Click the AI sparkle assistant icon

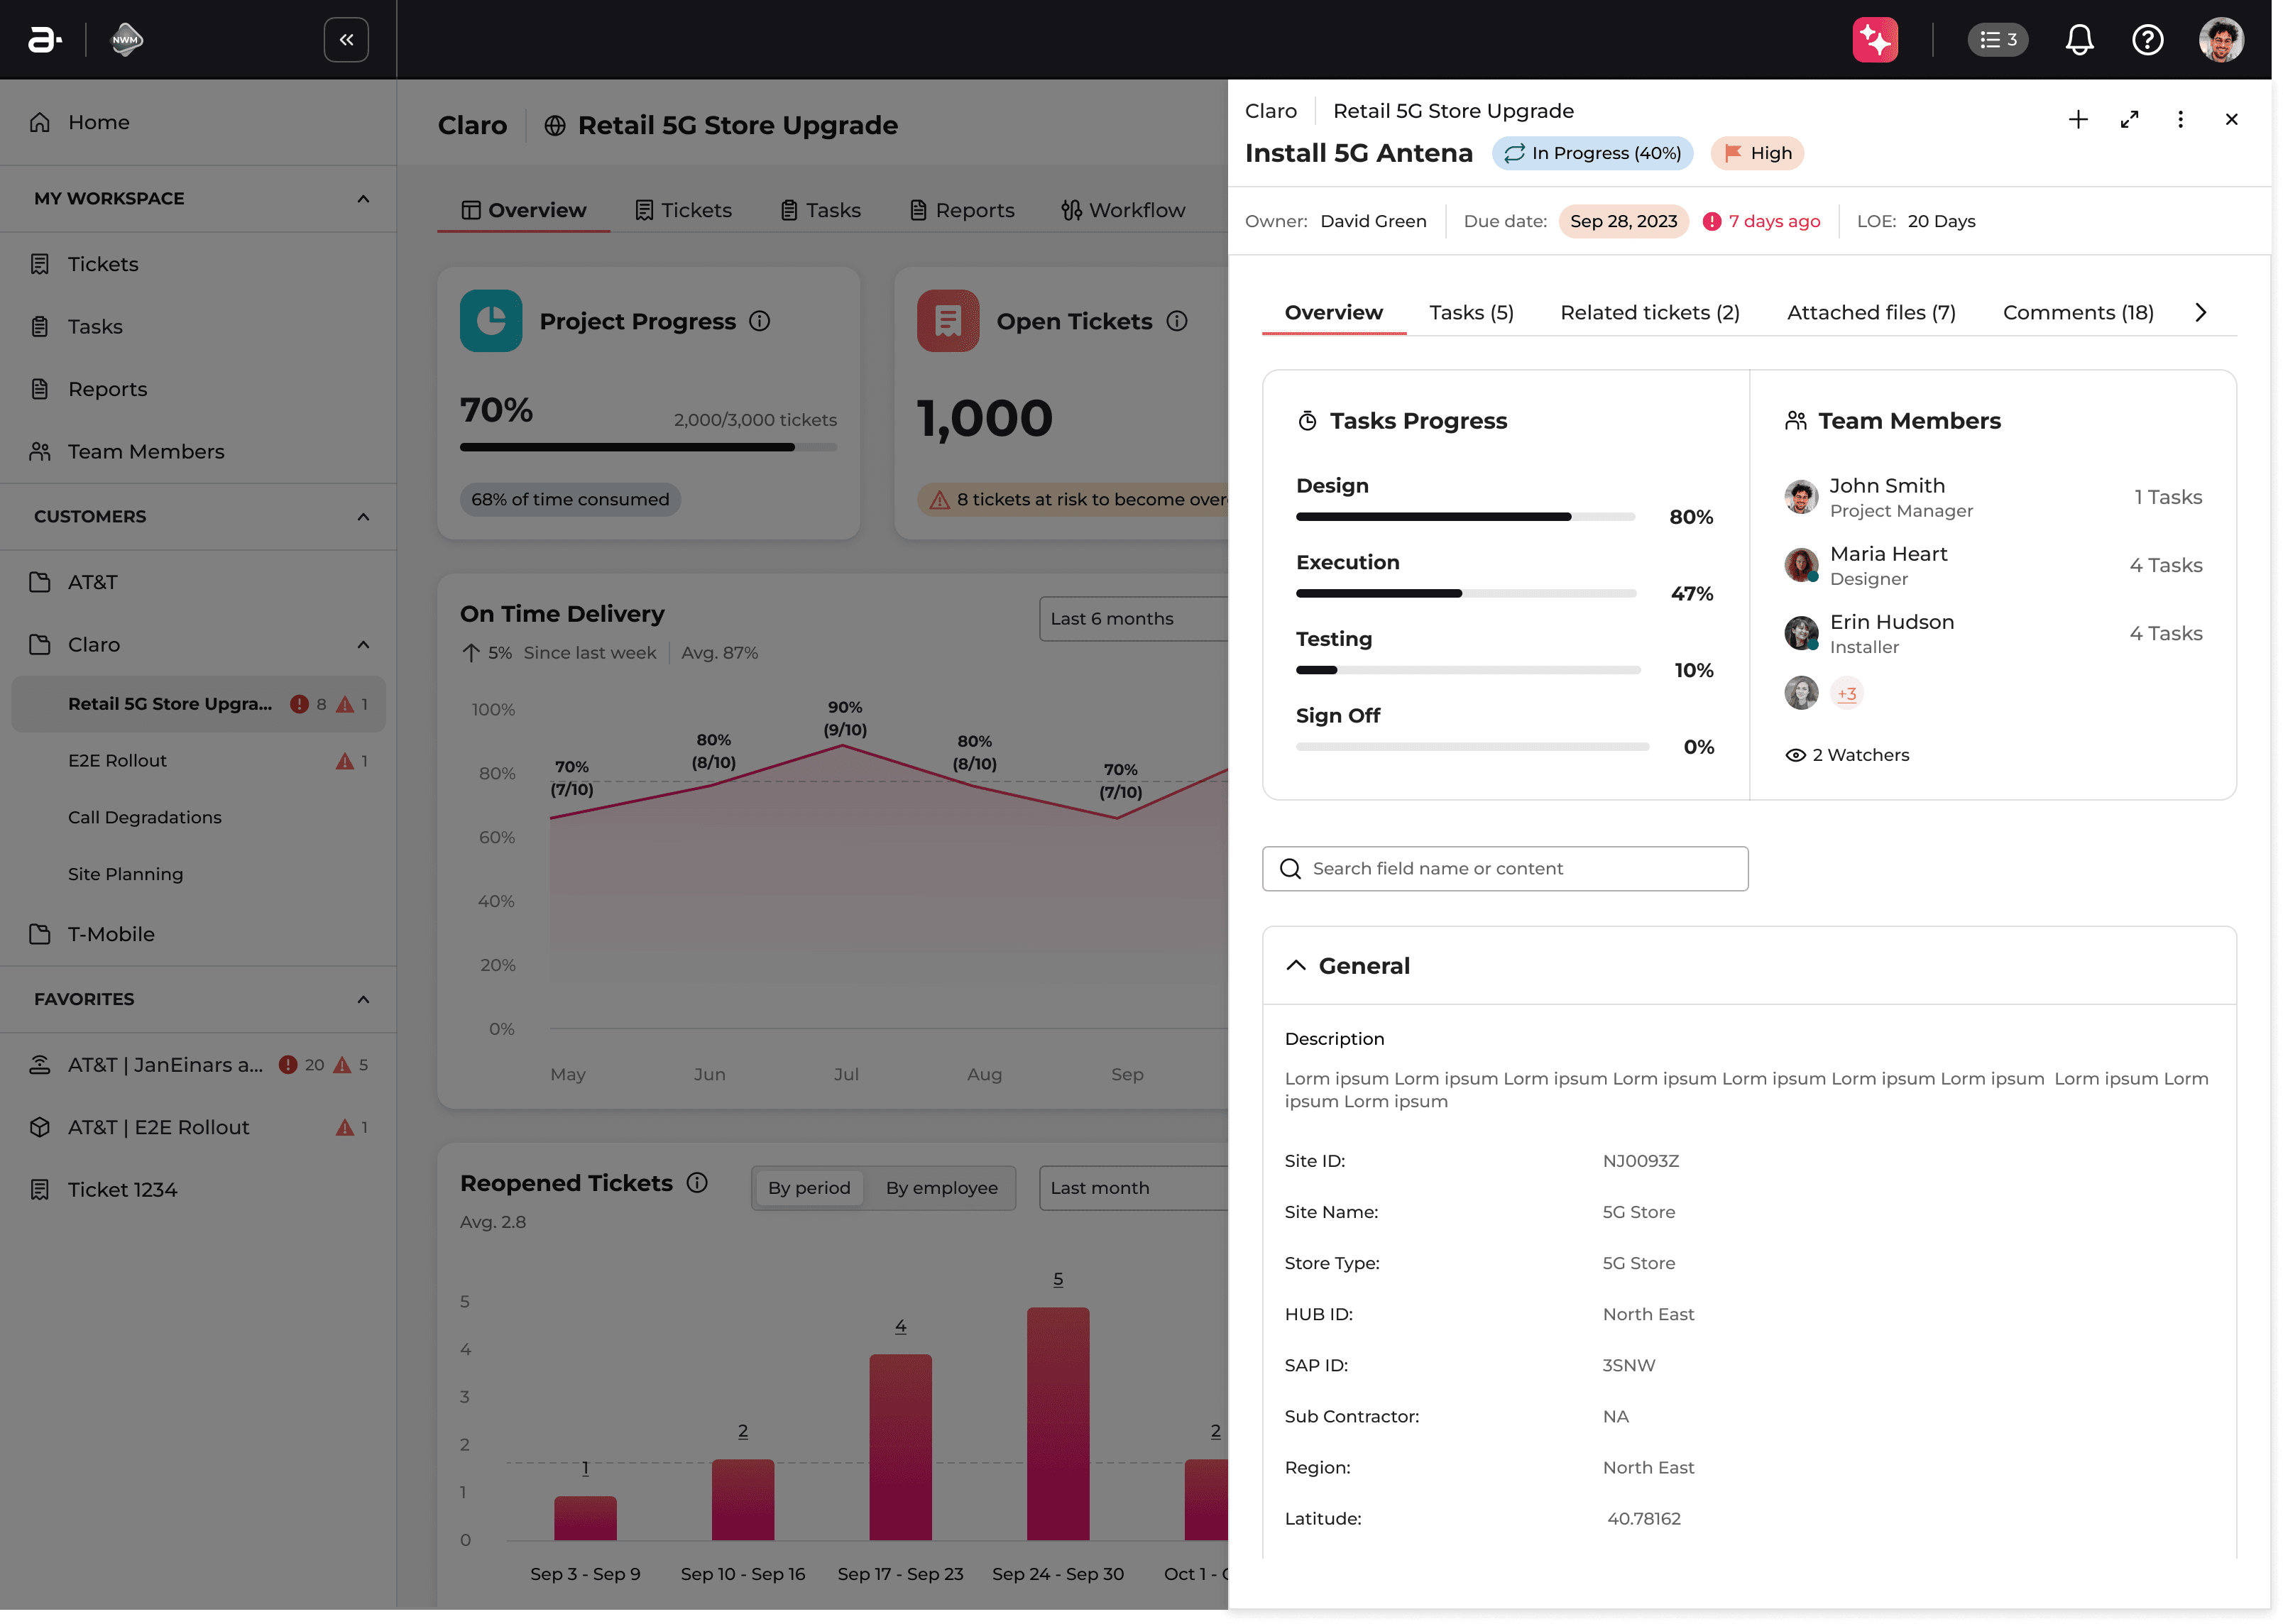click(x=1874, y=40)
